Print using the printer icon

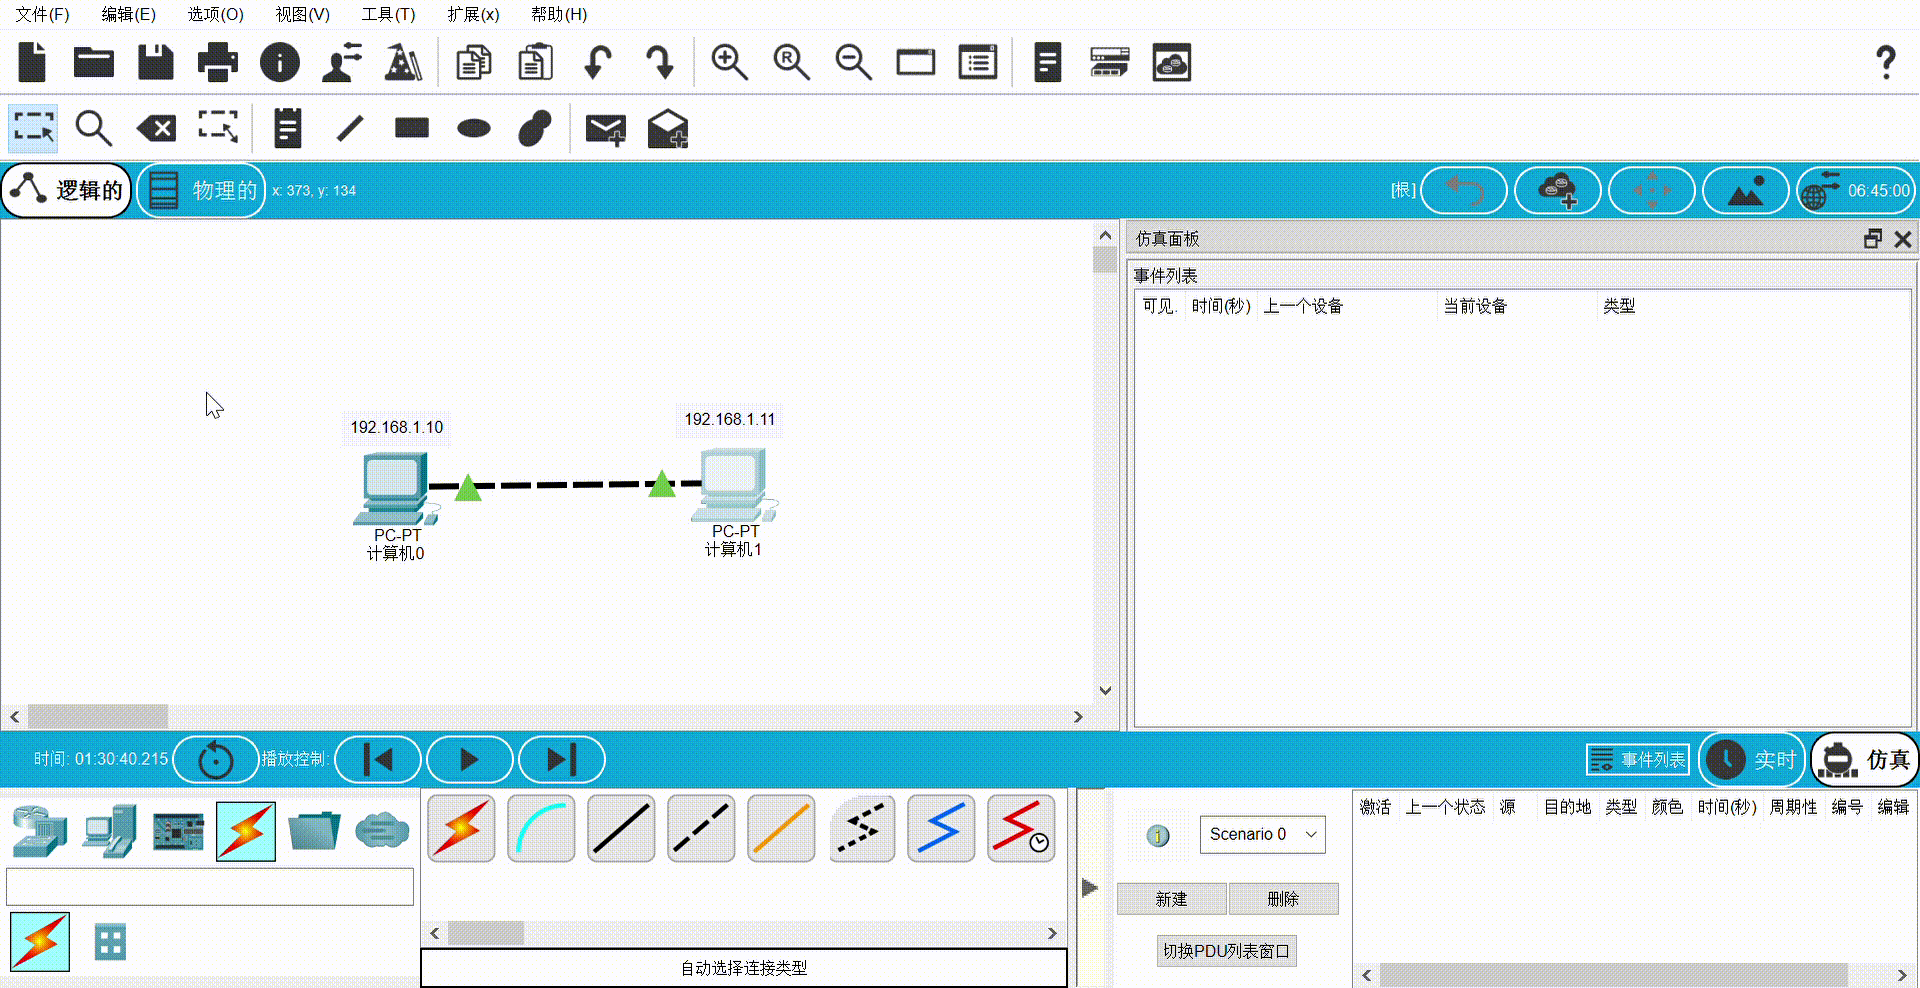(x=218, y=62)
